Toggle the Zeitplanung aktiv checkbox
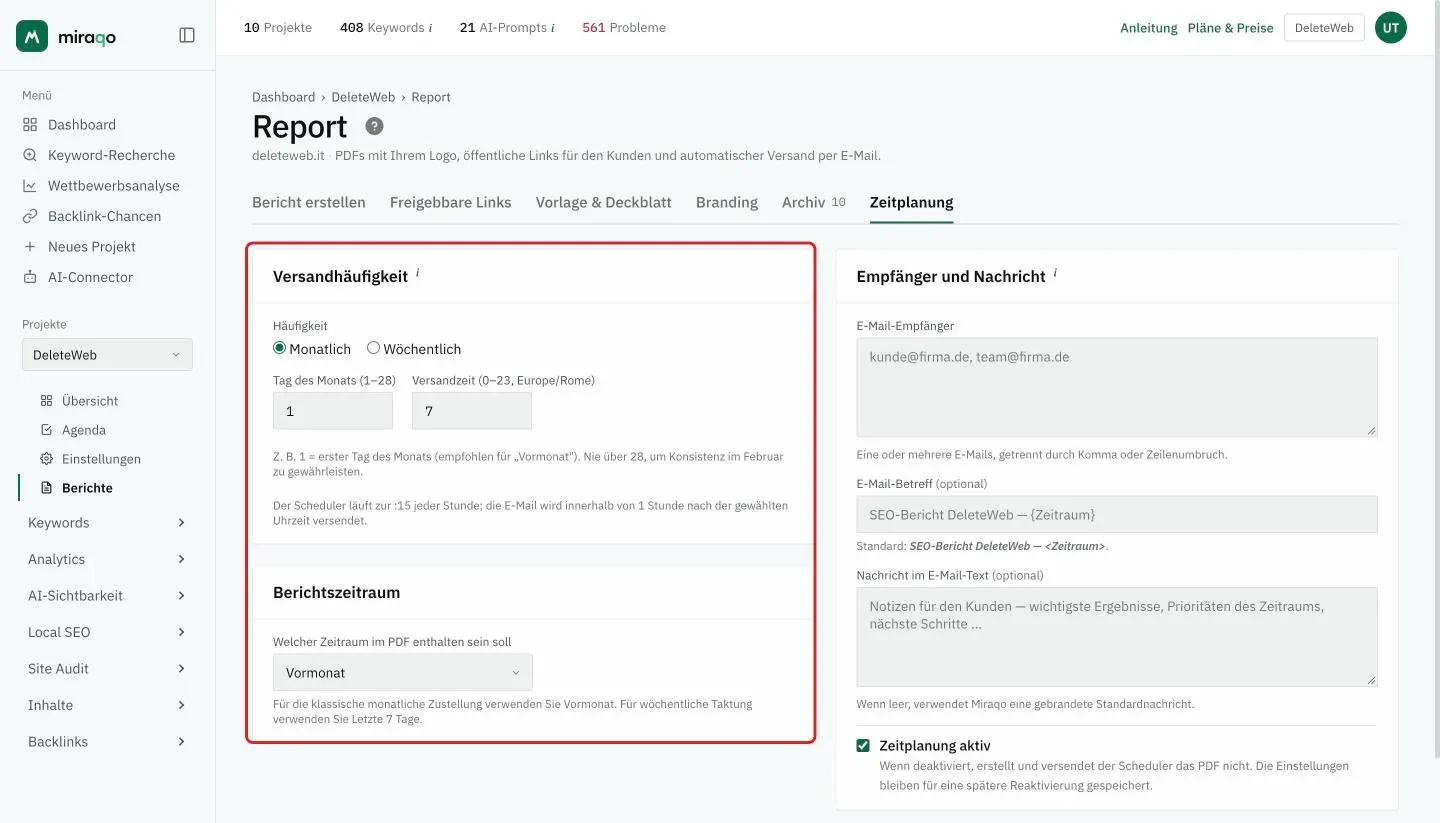 click(x=863, y=745)
